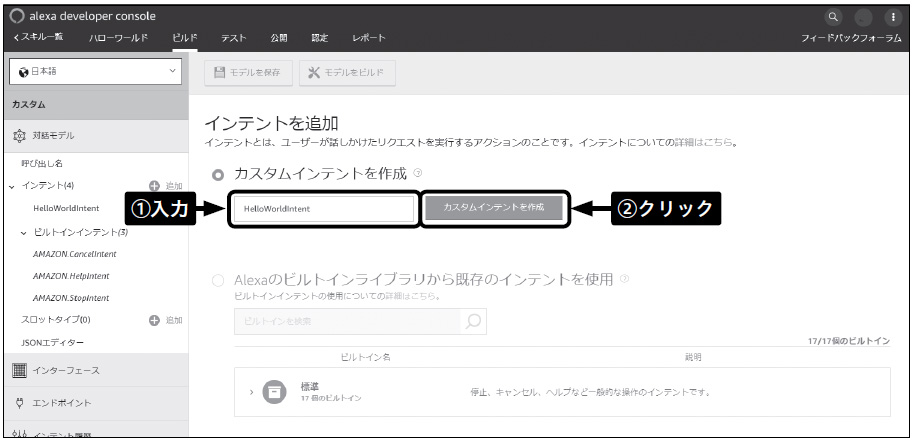Click the globe icon in language selector

[23, 72]
